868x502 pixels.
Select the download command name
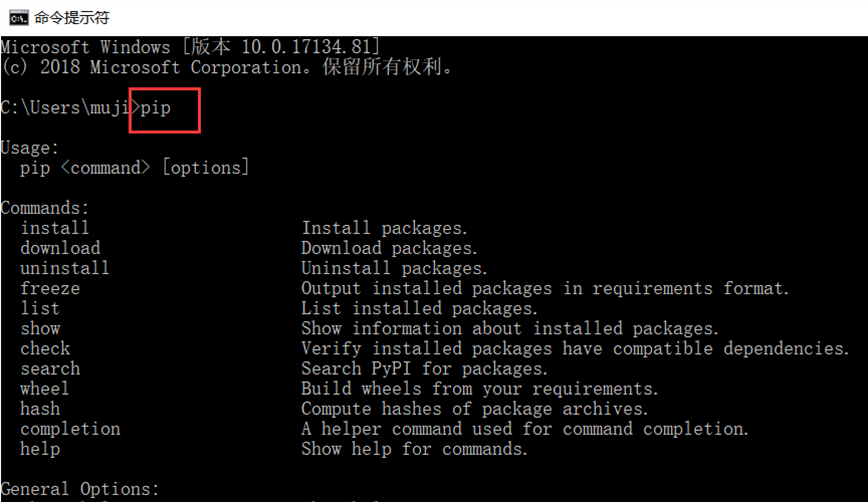point(60,248)
